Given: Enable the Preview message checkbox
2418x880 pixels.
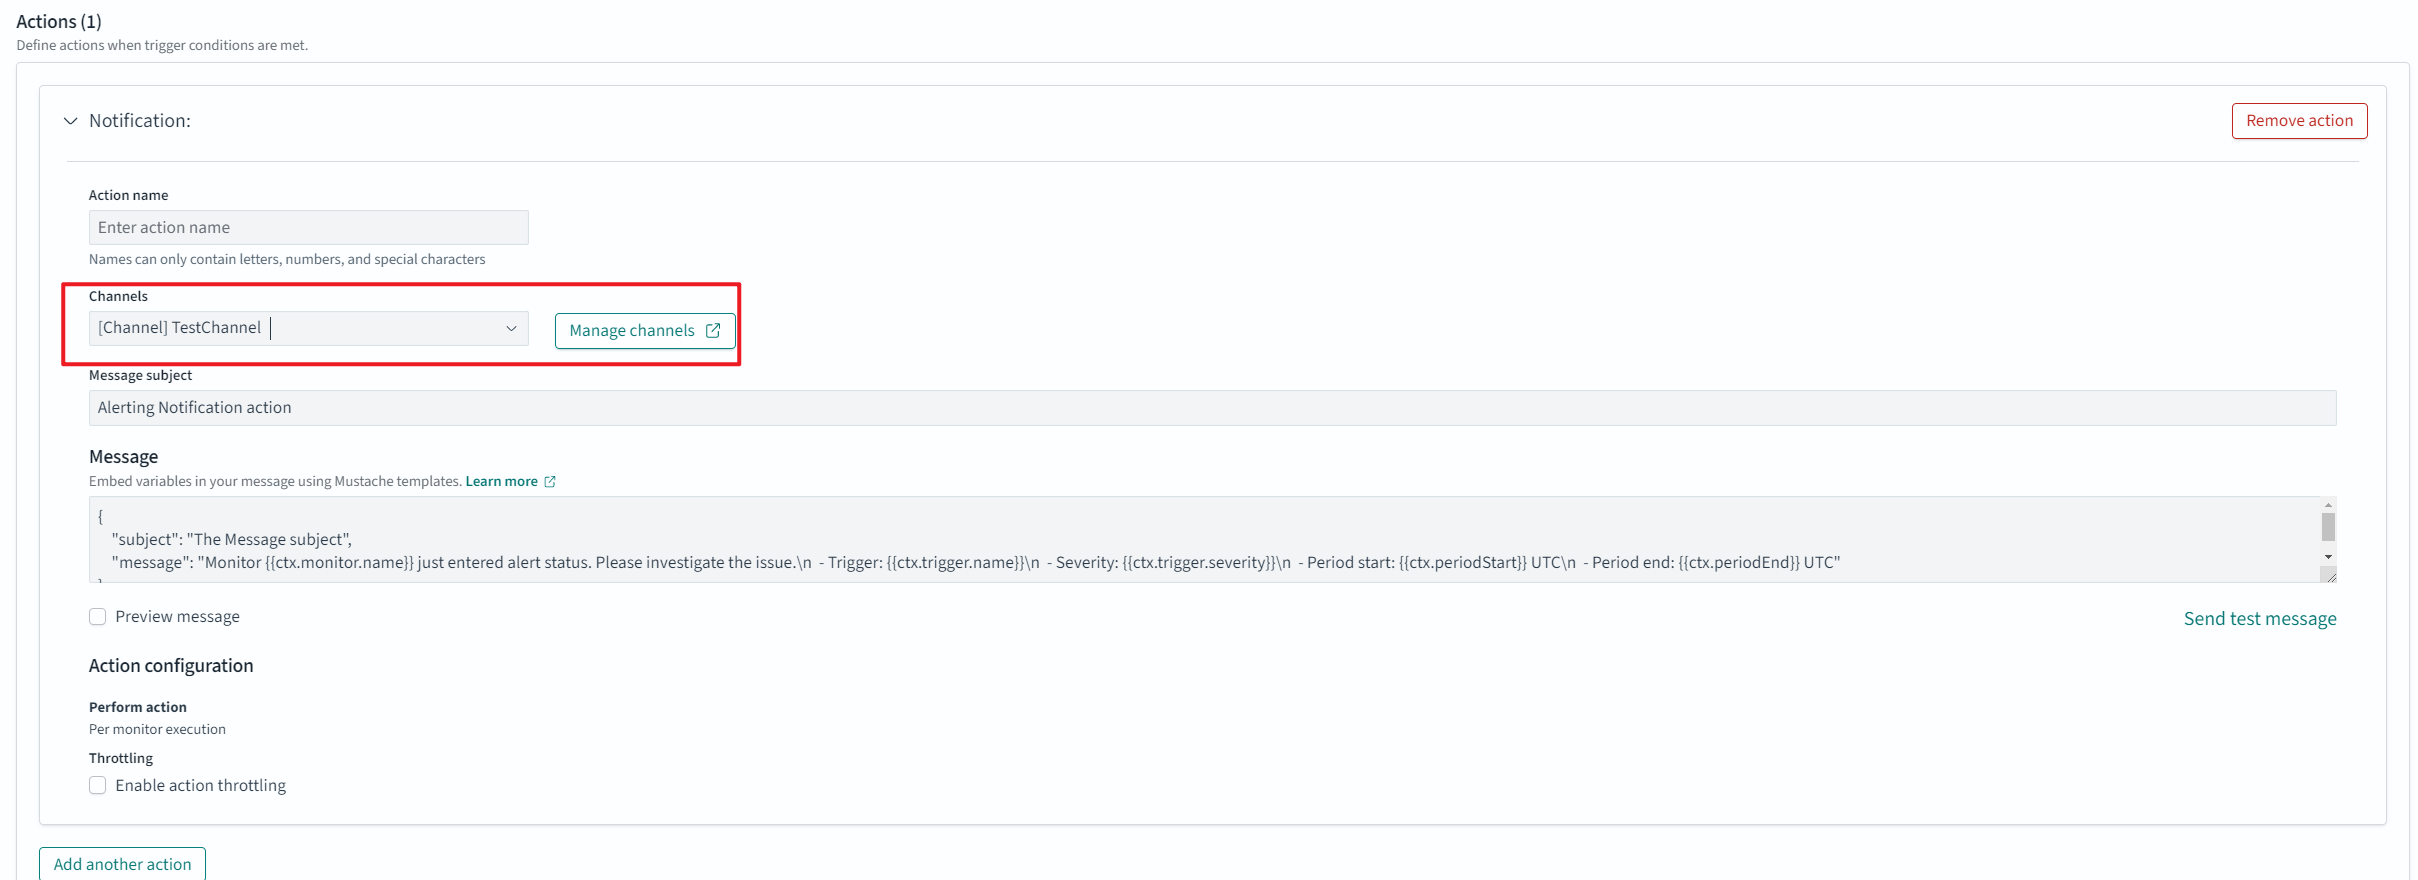Looking at the screenshot, I should [x=98, y=617].
